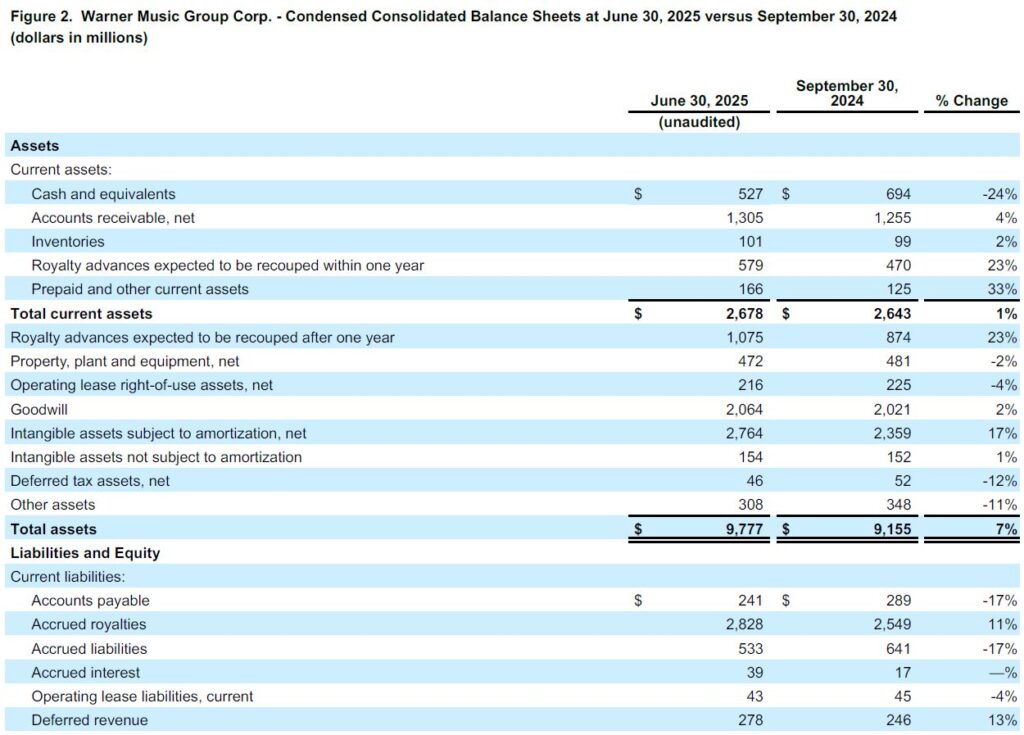Click 'Operating lease liabilities, current' label
1024x735 pixels.
coord(142,696)
